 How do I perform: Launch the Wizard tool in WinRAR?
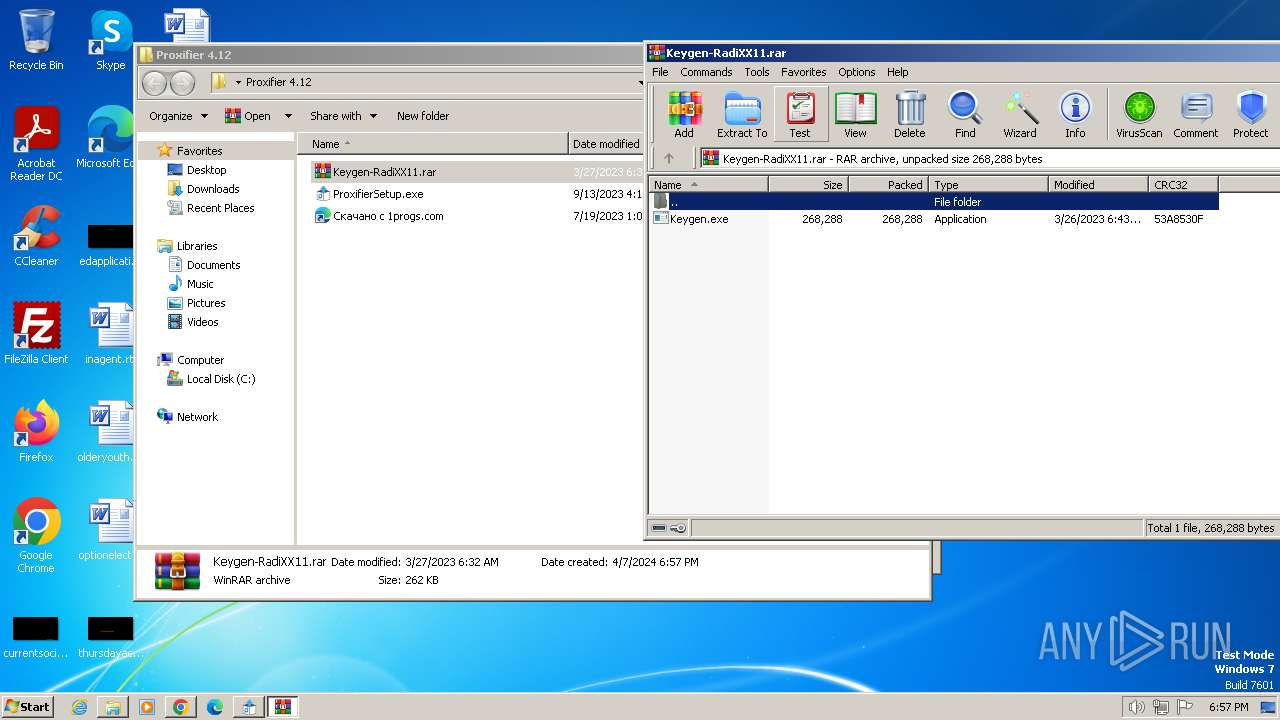pyautogui.click(x=1020, y=114)
